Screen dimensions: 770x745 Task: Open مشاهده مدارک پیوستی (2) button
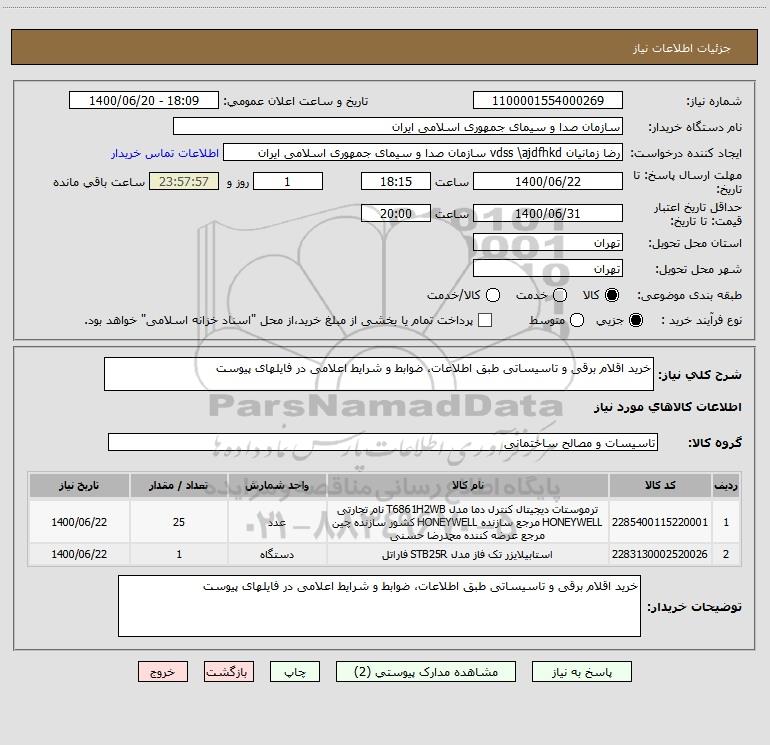(x=426, y=672)
